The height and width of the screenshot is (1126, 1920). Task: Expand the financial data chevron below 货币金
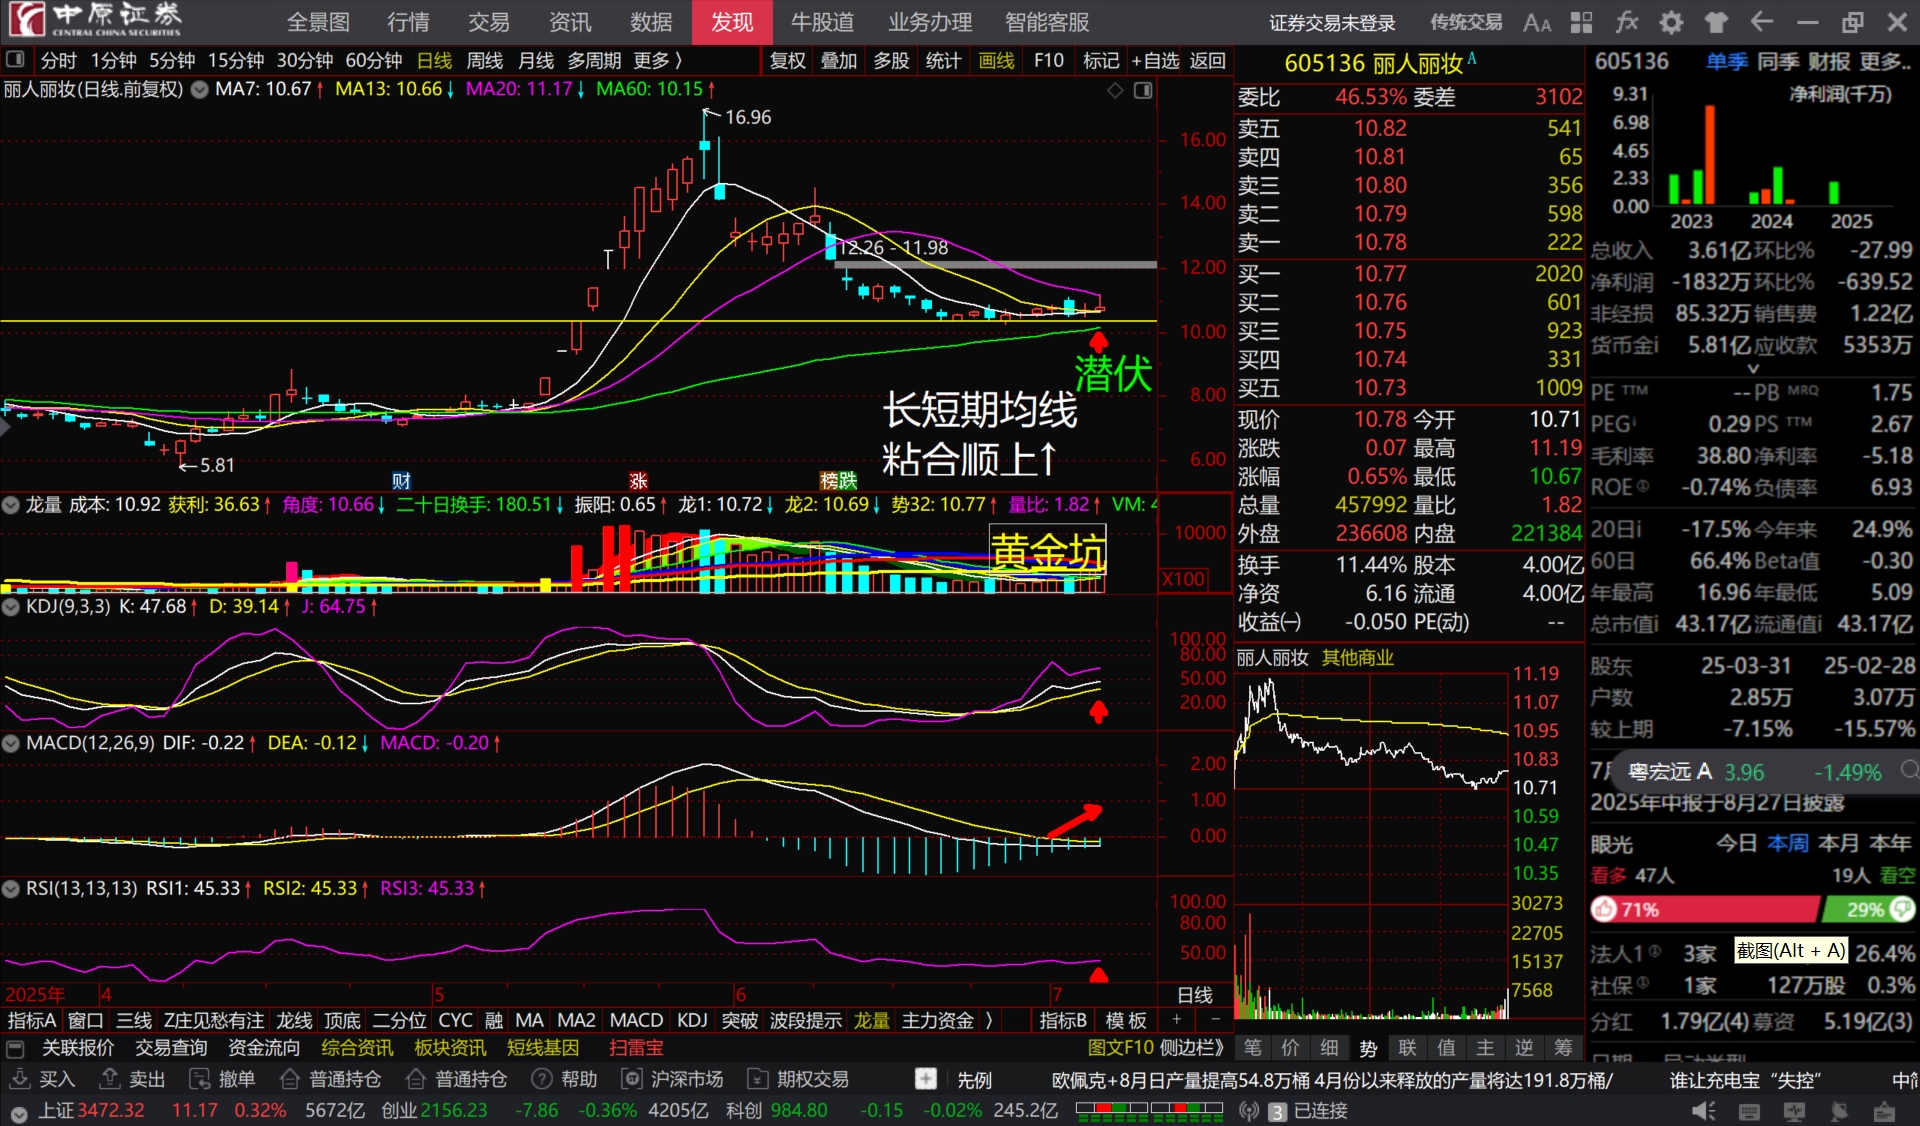click(x=1753, y=369)
